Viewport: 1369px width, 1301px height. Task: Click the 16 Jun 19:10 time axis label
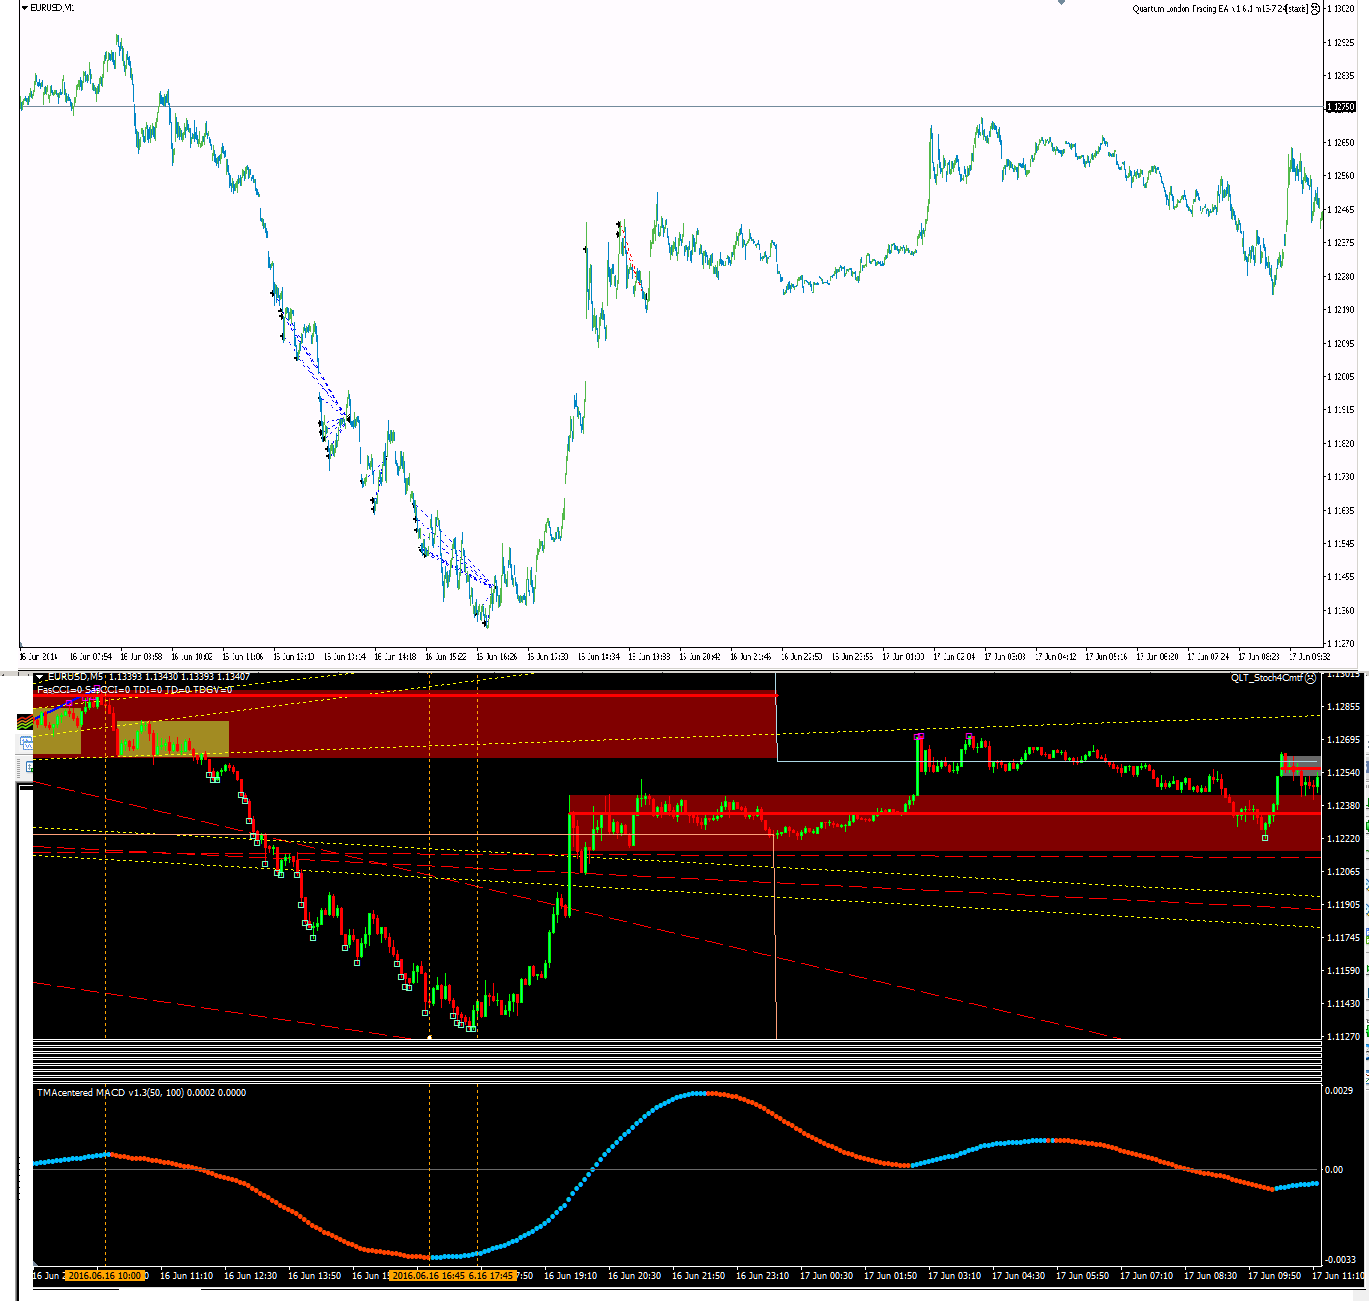click(572, 1276)
